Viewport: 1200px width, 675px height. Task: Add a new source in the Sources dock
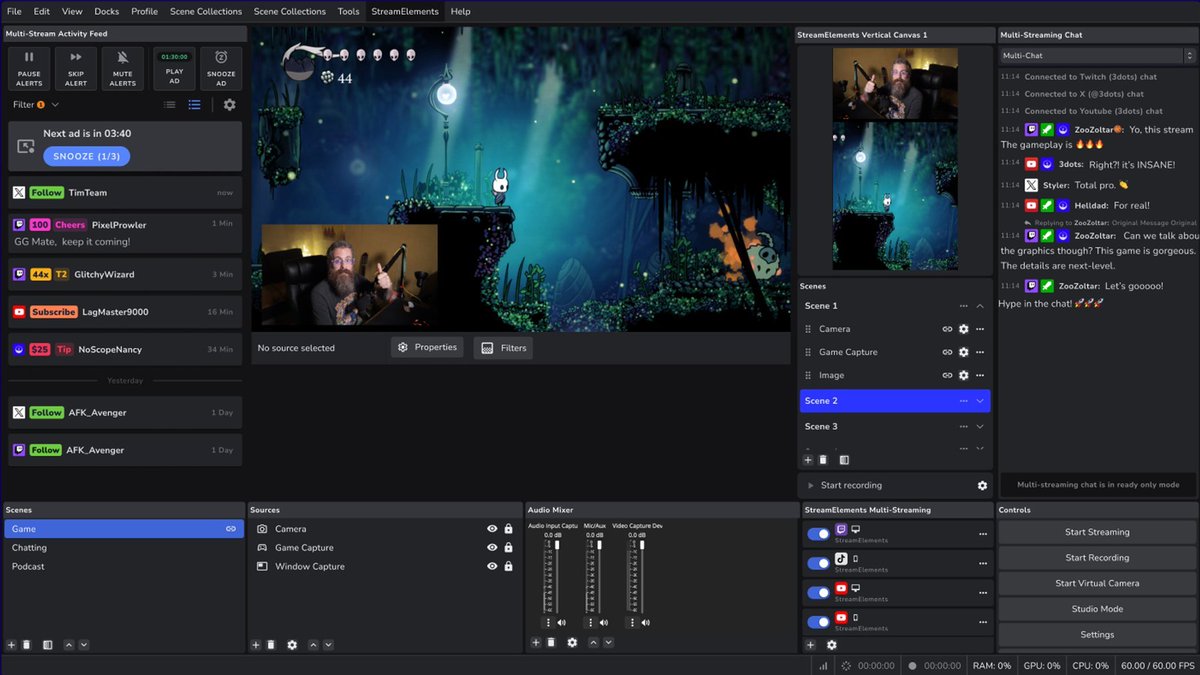click(x=255, y=645)
